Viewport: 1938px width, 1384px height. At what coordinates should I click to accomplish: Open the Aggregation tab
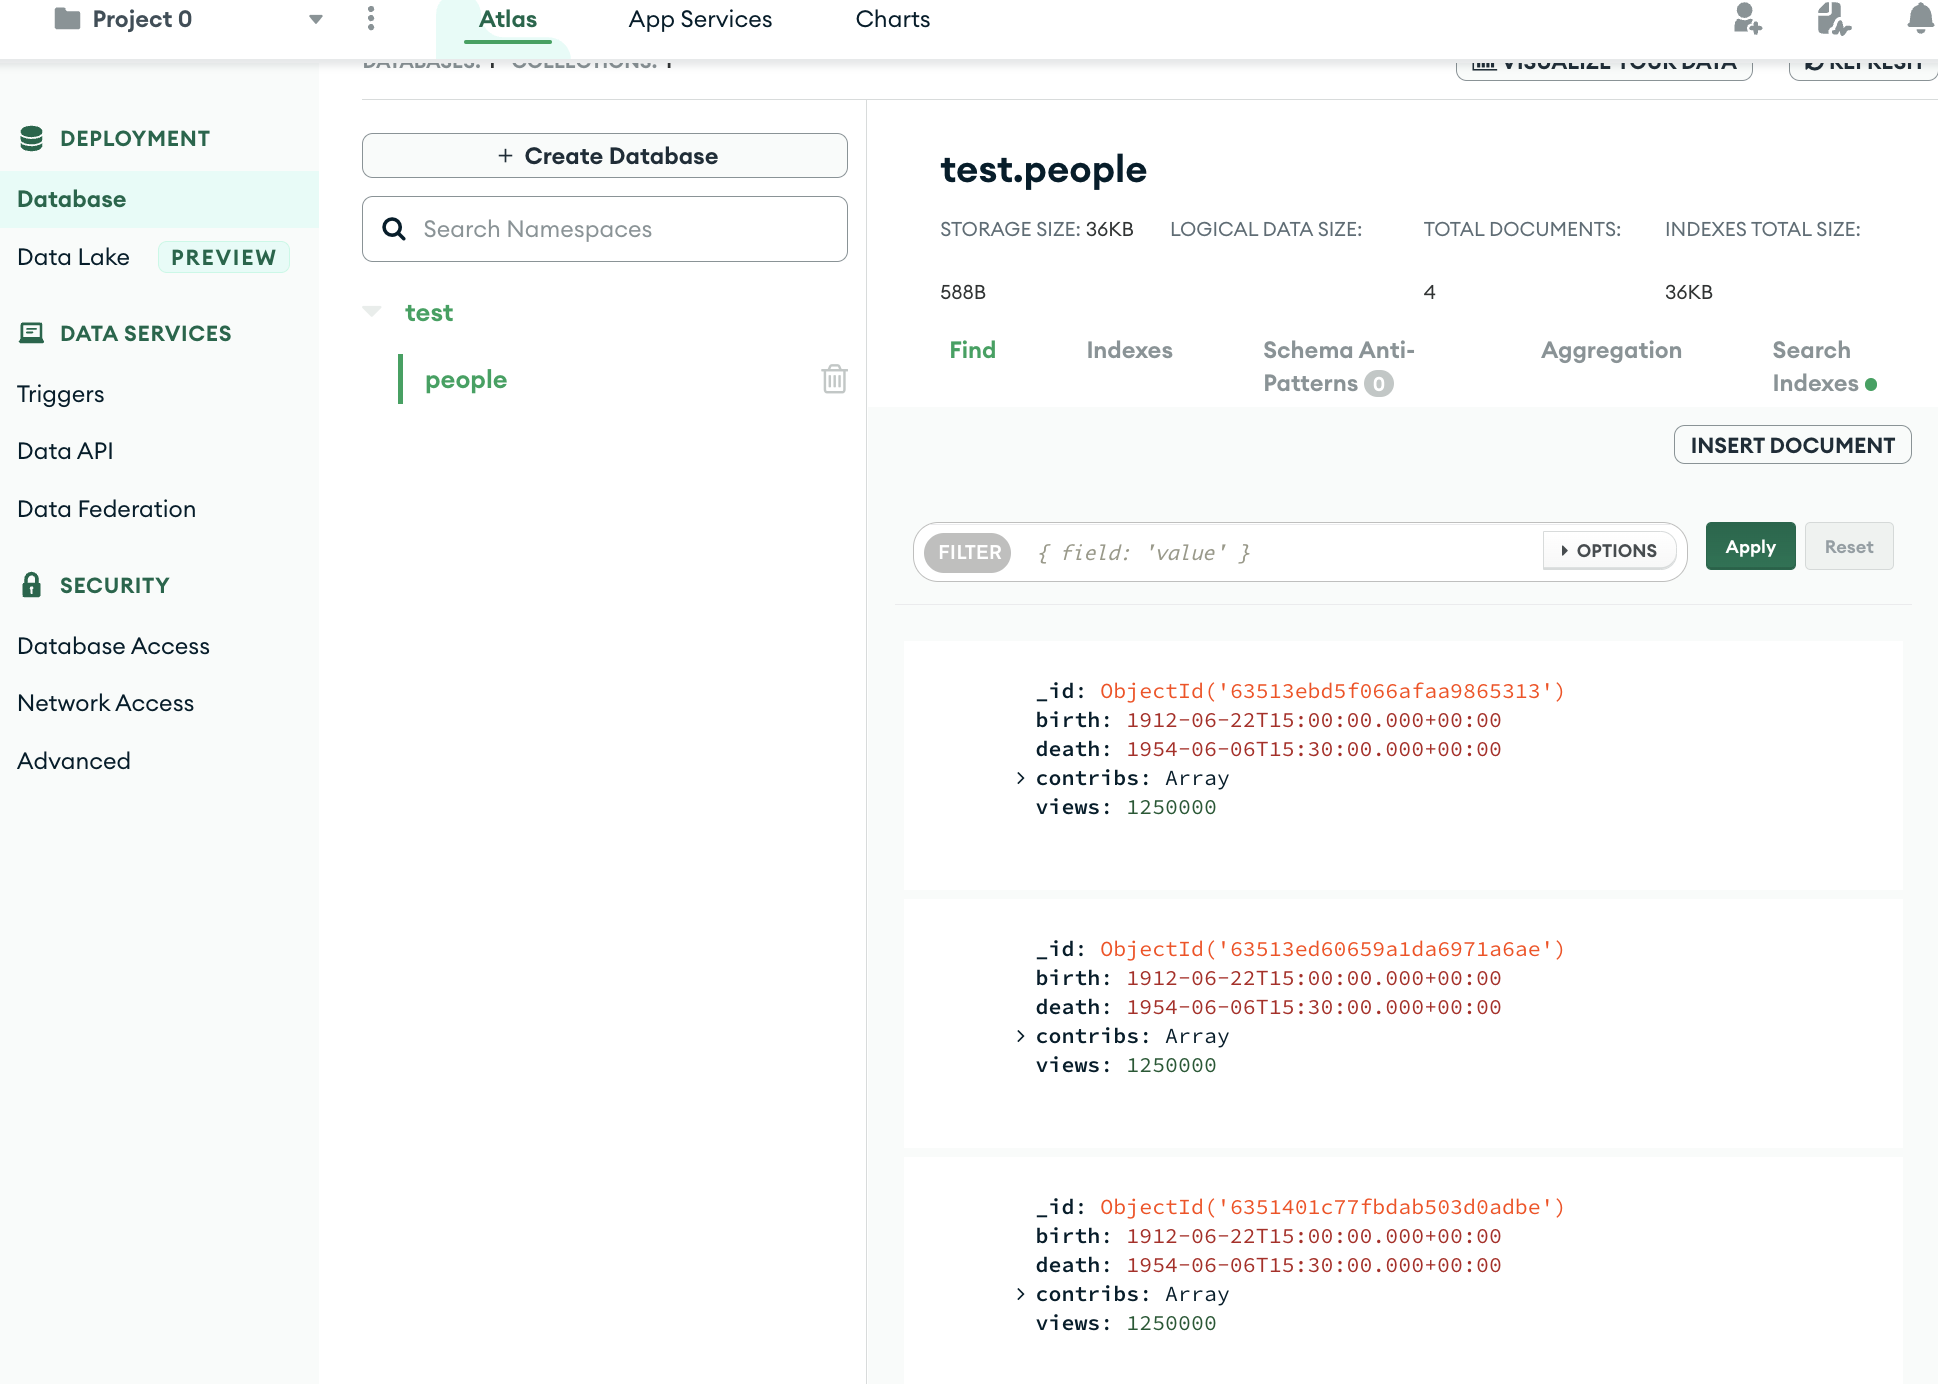pyautogui.click(x=1610, y=350)
